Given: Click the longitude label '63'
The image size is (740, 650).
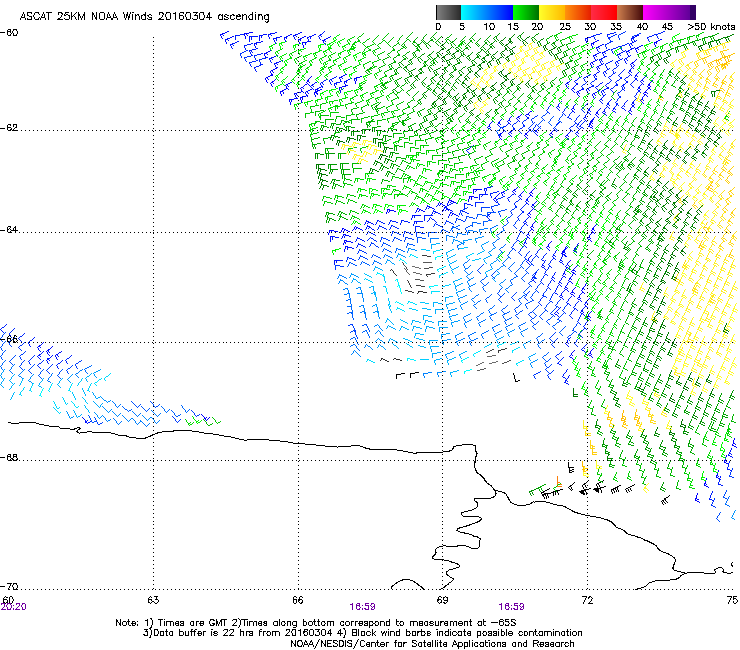Looking at the screenshot, I should [x=153, y=600].
